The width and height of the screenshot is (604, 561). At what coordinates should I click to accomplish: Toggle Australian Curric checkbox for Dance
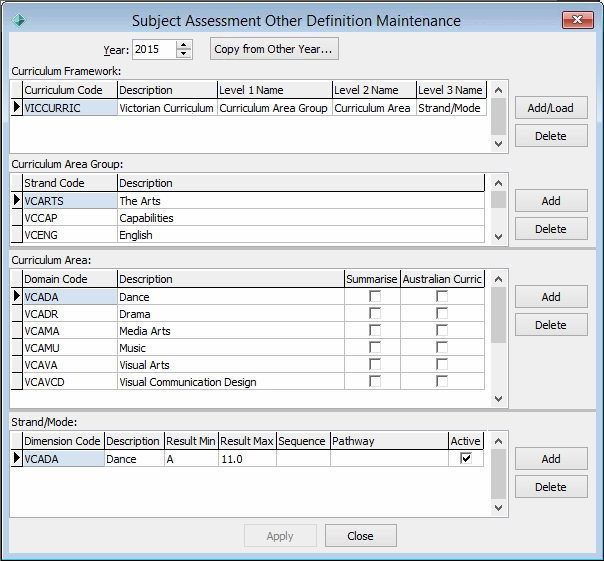(x=442, y=296)
